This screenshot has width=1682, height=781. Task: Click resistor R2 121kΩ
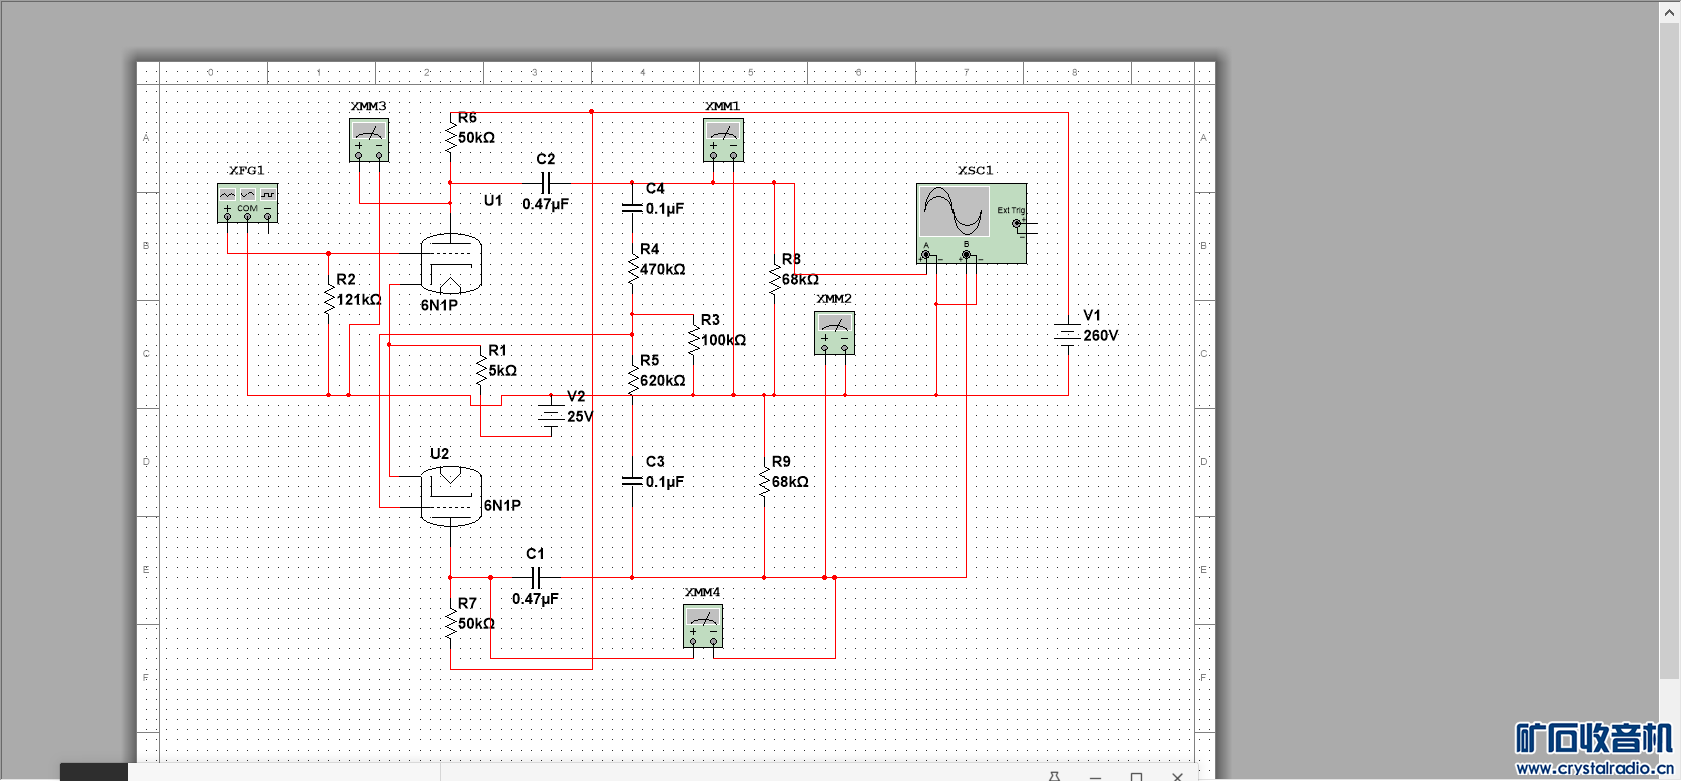coord(329,298)
